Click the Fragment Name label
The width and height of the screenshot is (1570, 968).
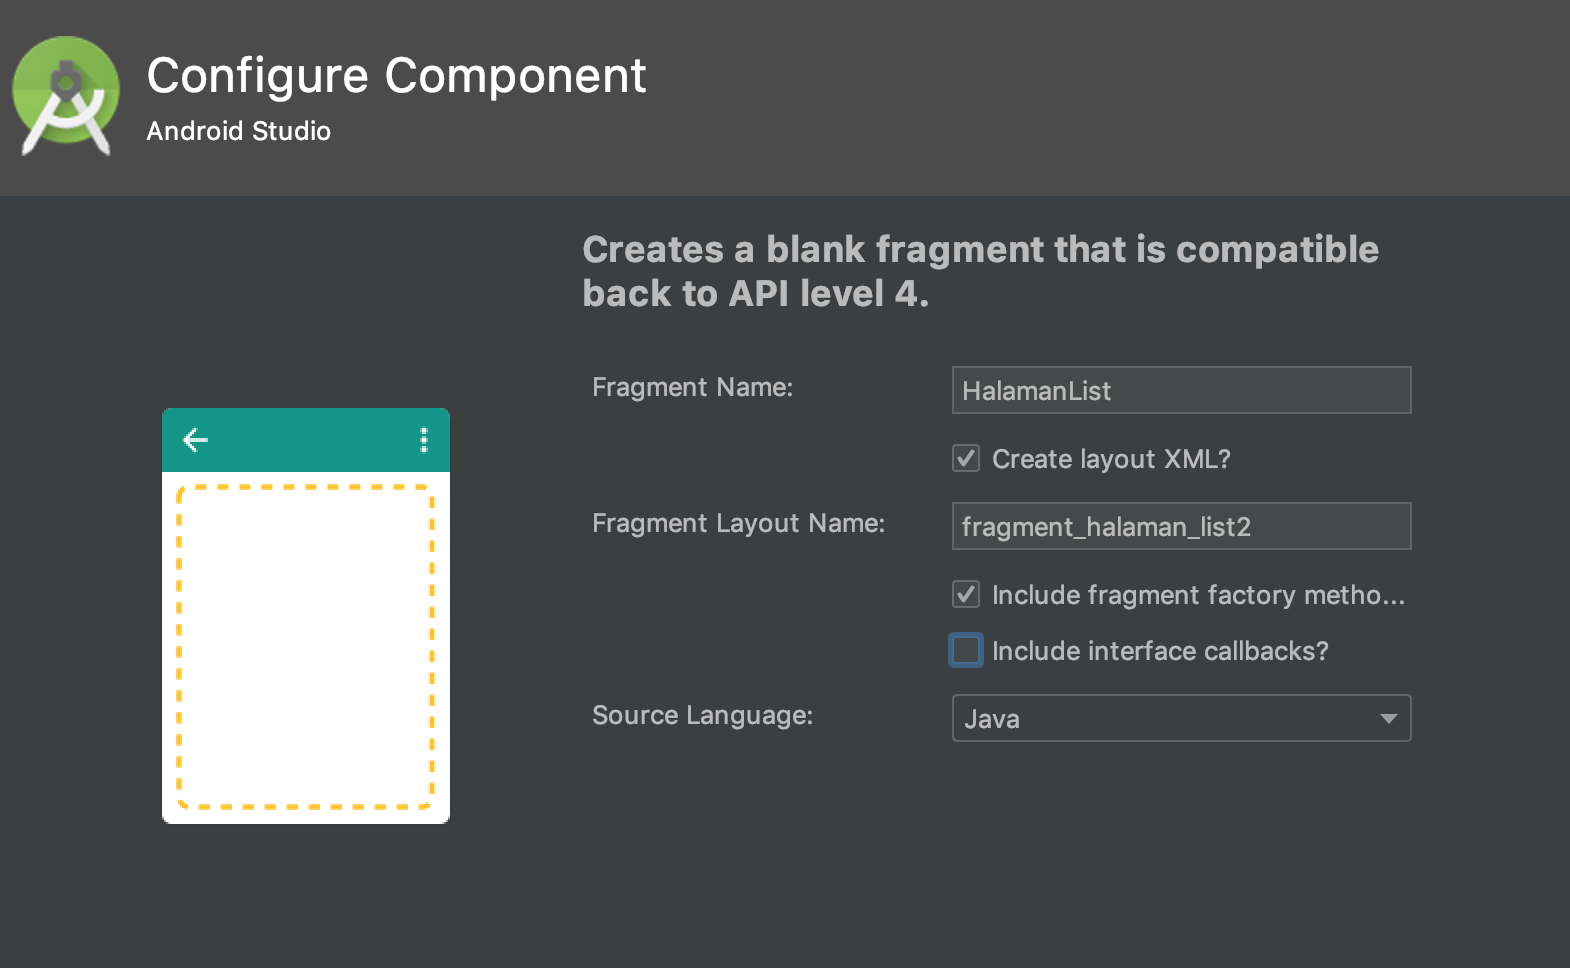click(x=692, y=387)
